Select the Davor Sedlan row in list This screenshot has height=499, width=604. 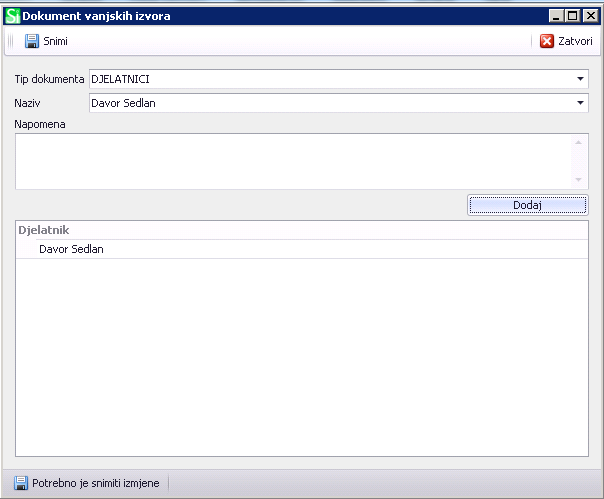point(302,249)
